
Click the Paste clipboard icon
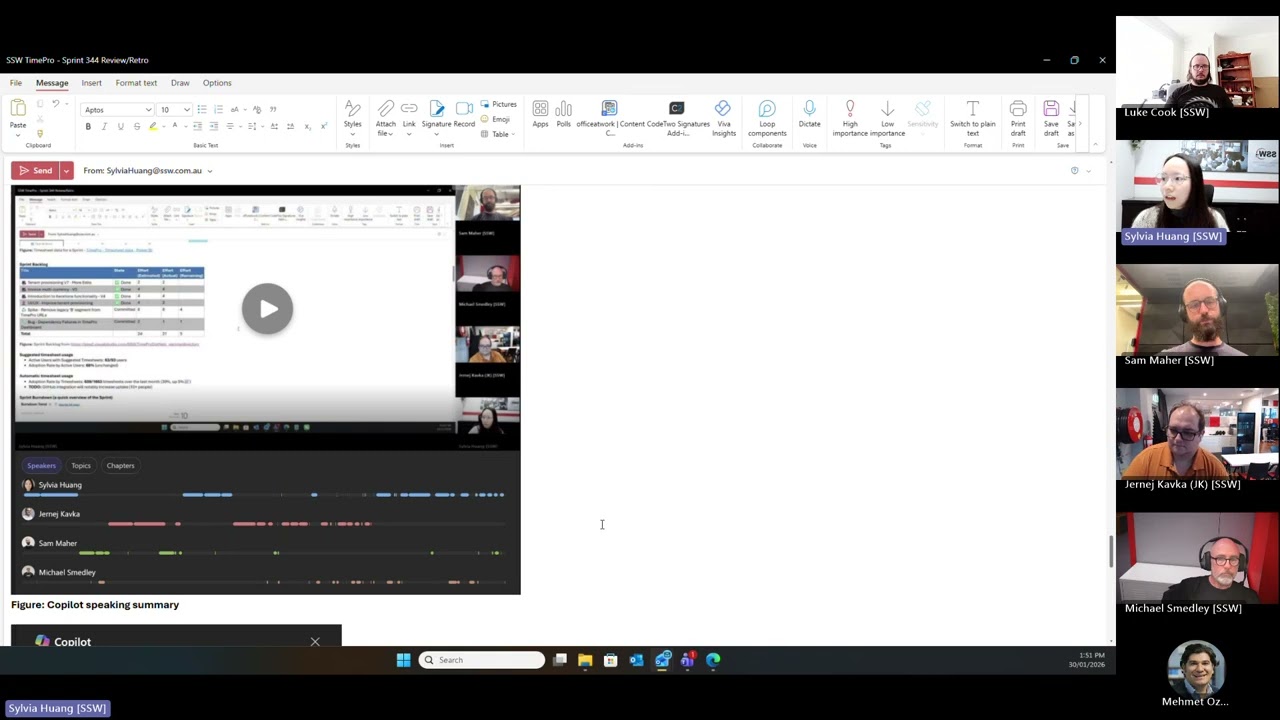(x=18, y=108)
